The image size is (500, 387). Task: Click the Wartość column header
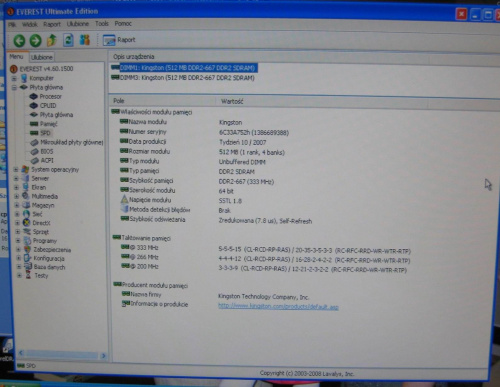[x=232, y=101]
